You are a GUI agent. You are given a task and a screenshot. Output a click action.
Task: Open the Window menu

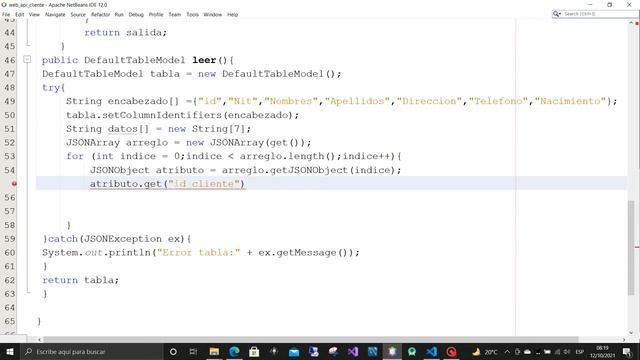(213, 14)
